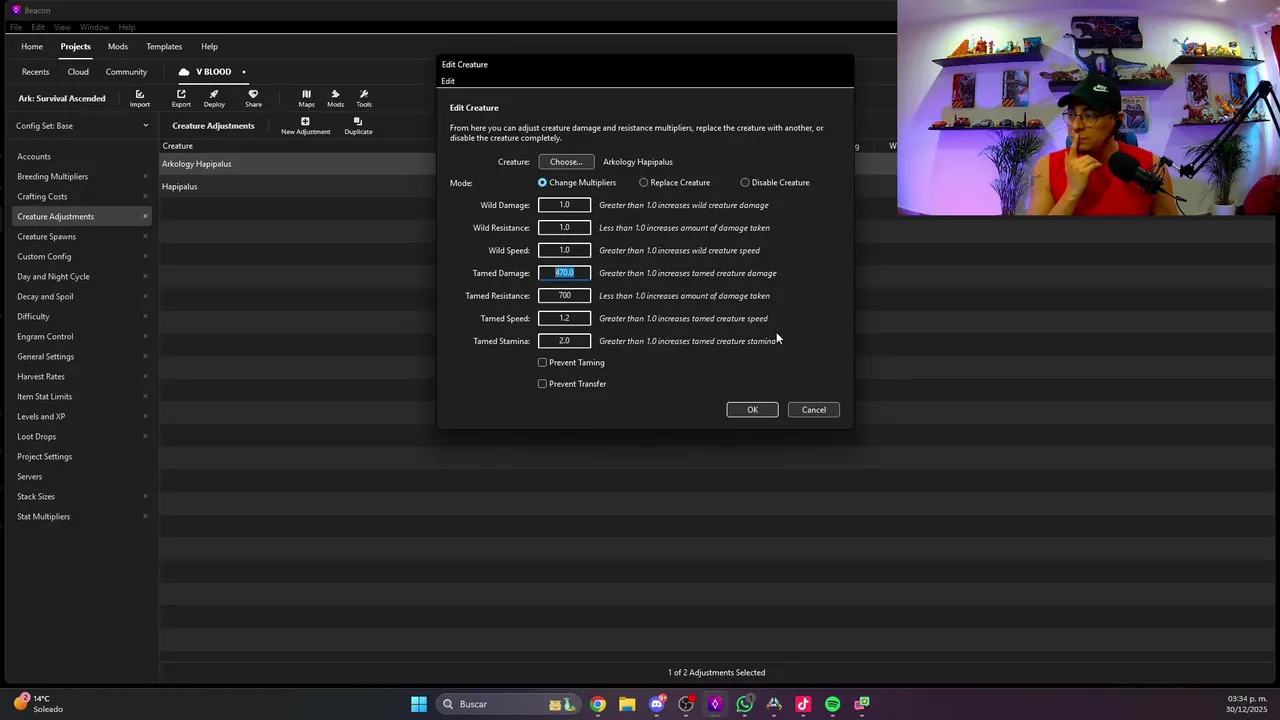Enable the Prevent Taming checkbox
Screen dimensions: 1280x720
click(x=542, y=362)
